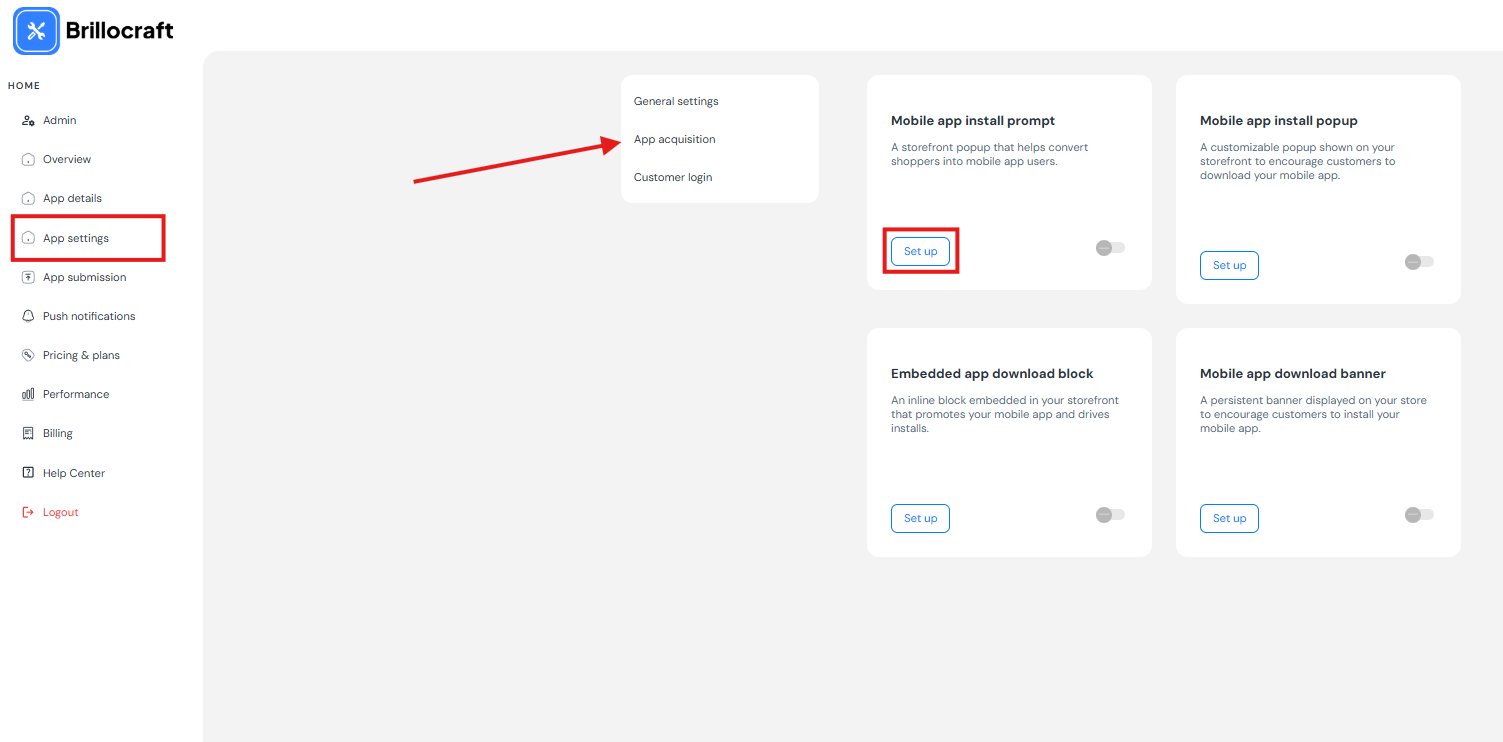Open Admin via its sidebar icon
The height and width of the screenshot is (742, 1503).
28,121
